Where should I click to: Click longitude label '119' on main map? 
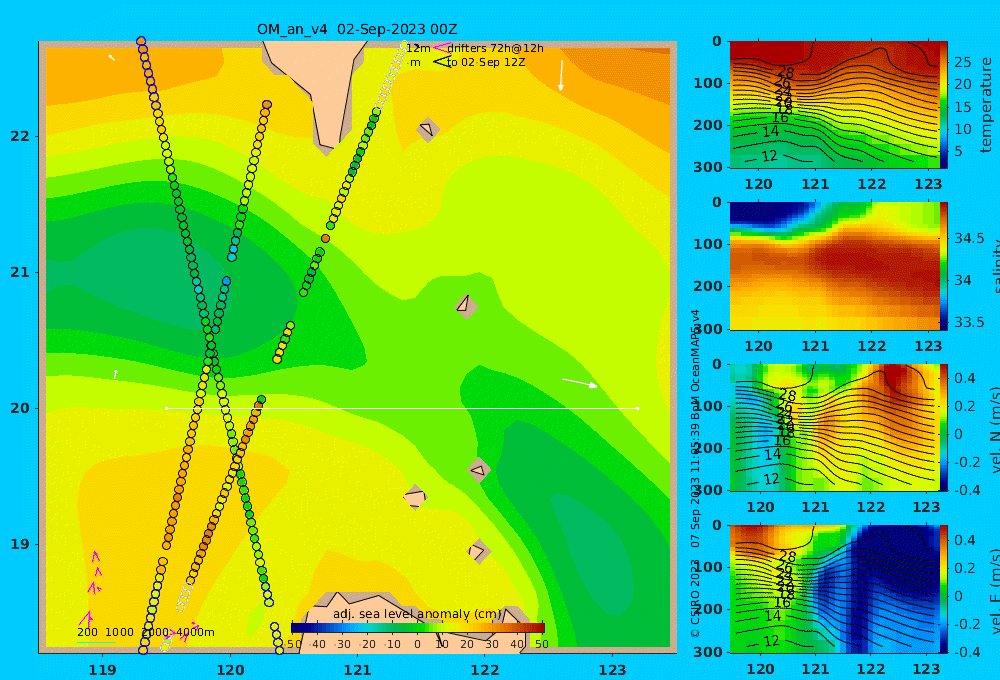[x=103, y=670]
